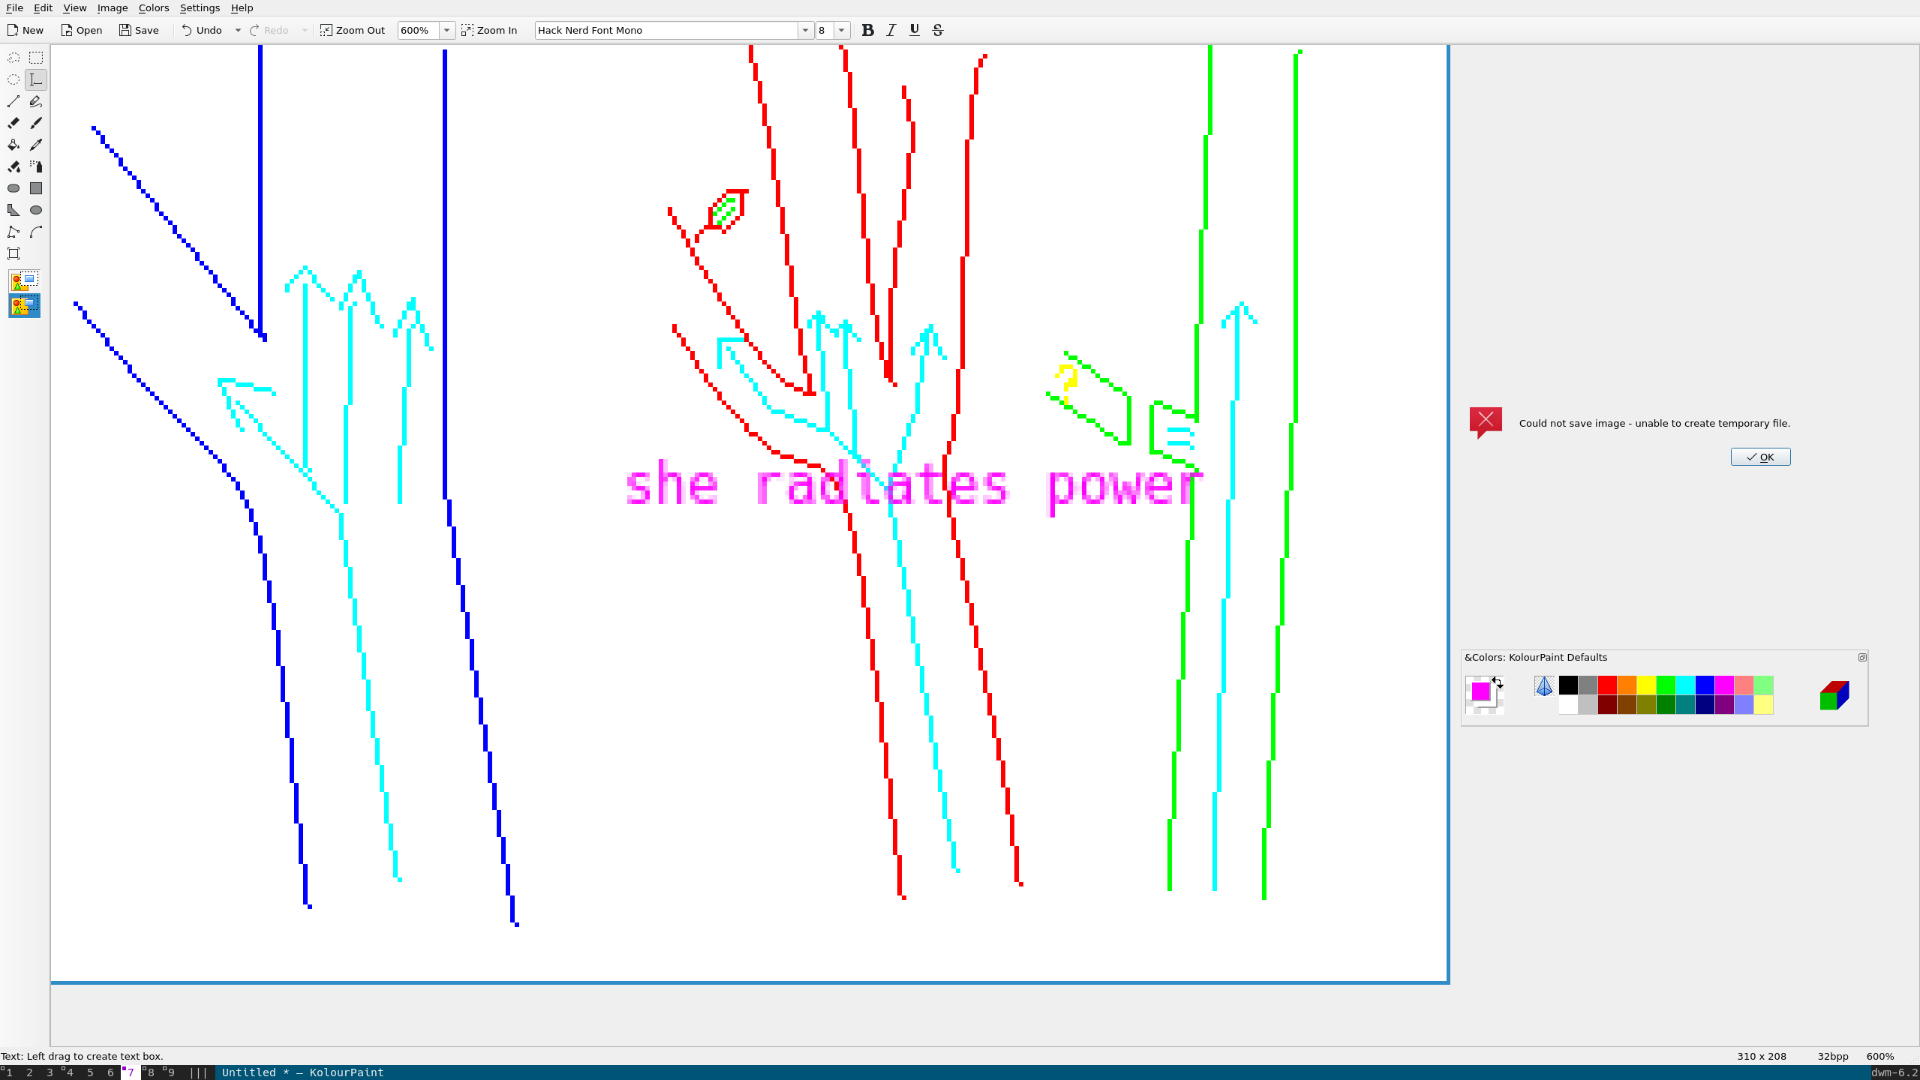Click the Zoom In button
Viewport: 1920px width, 1080px height.
tap(489, 30)
